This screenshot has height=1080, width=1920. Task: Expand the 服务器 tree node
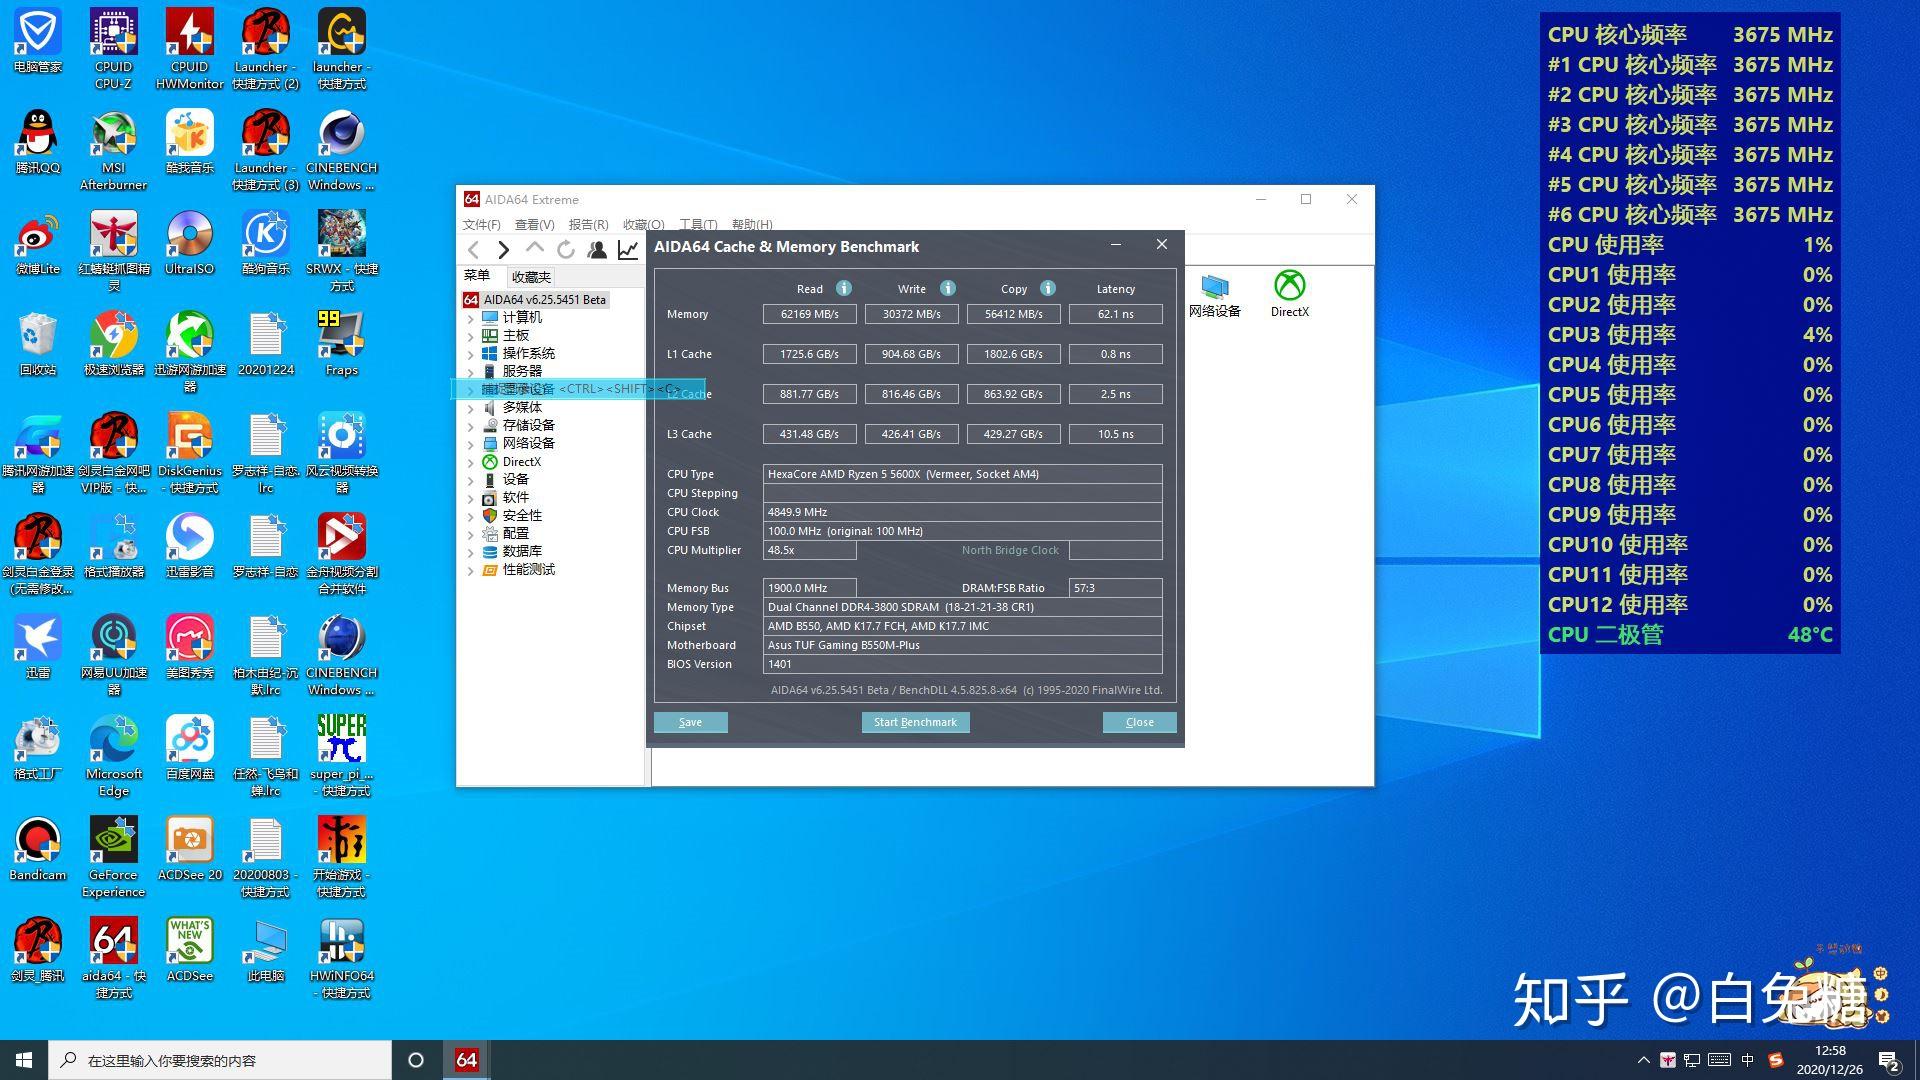point(470,372)
